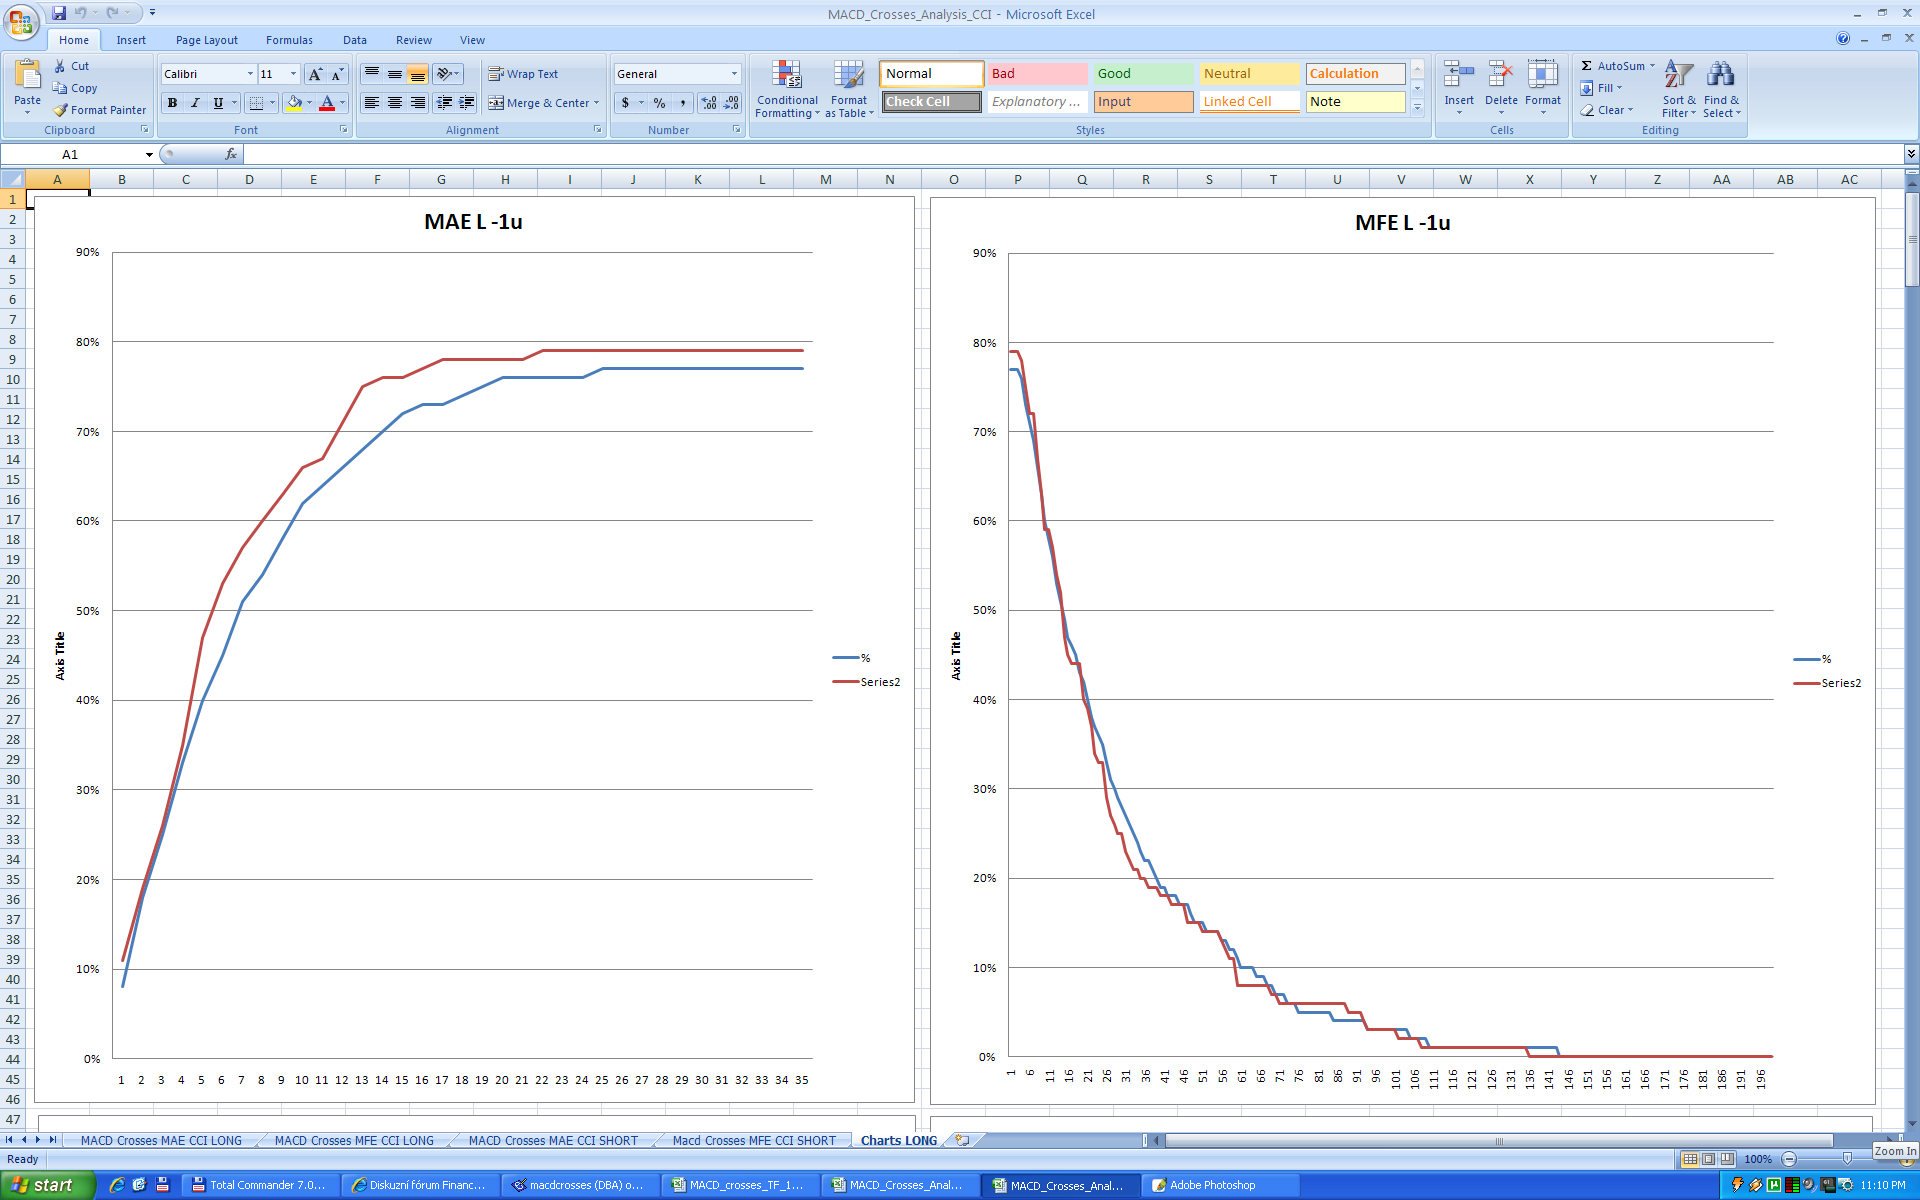This screenshot has height=1200, width=1920.
Task: Click the Conditional Formatting icon
Action: point(786,75)
